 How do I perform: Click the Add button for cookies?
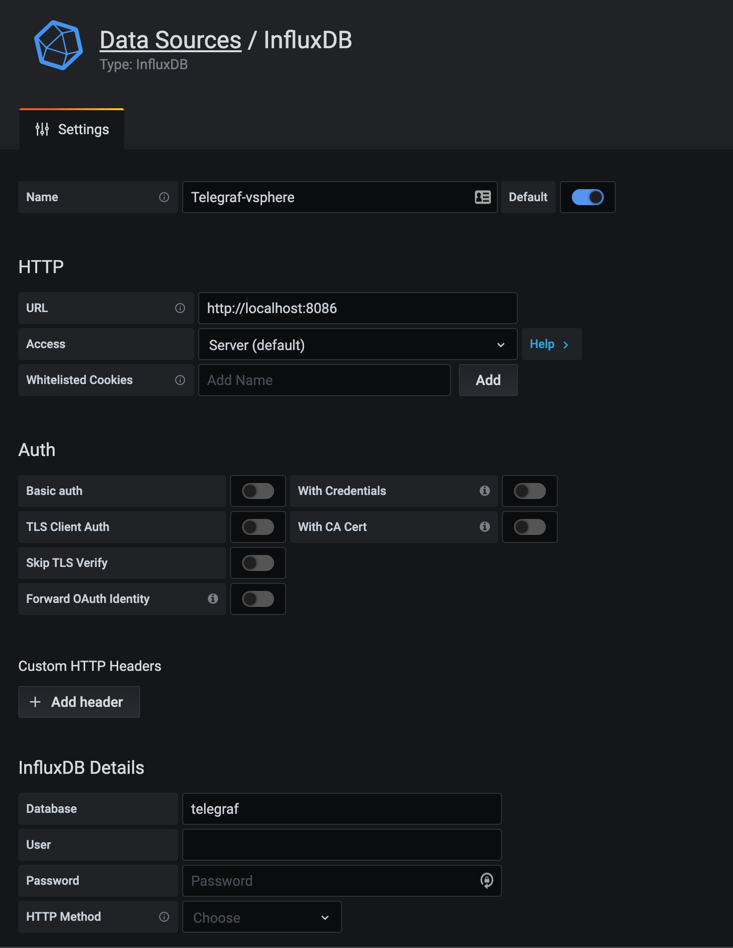(x=488, y=380)
